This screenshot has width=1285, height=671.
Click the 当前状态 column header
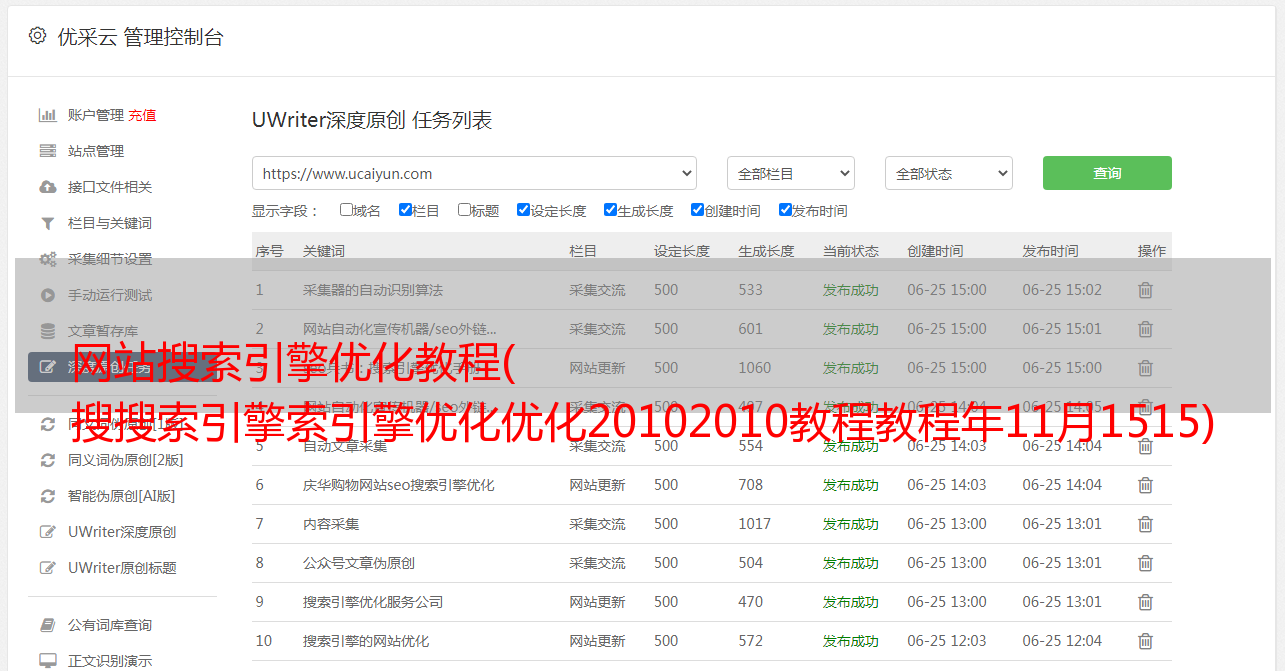[x=851, y=251]
